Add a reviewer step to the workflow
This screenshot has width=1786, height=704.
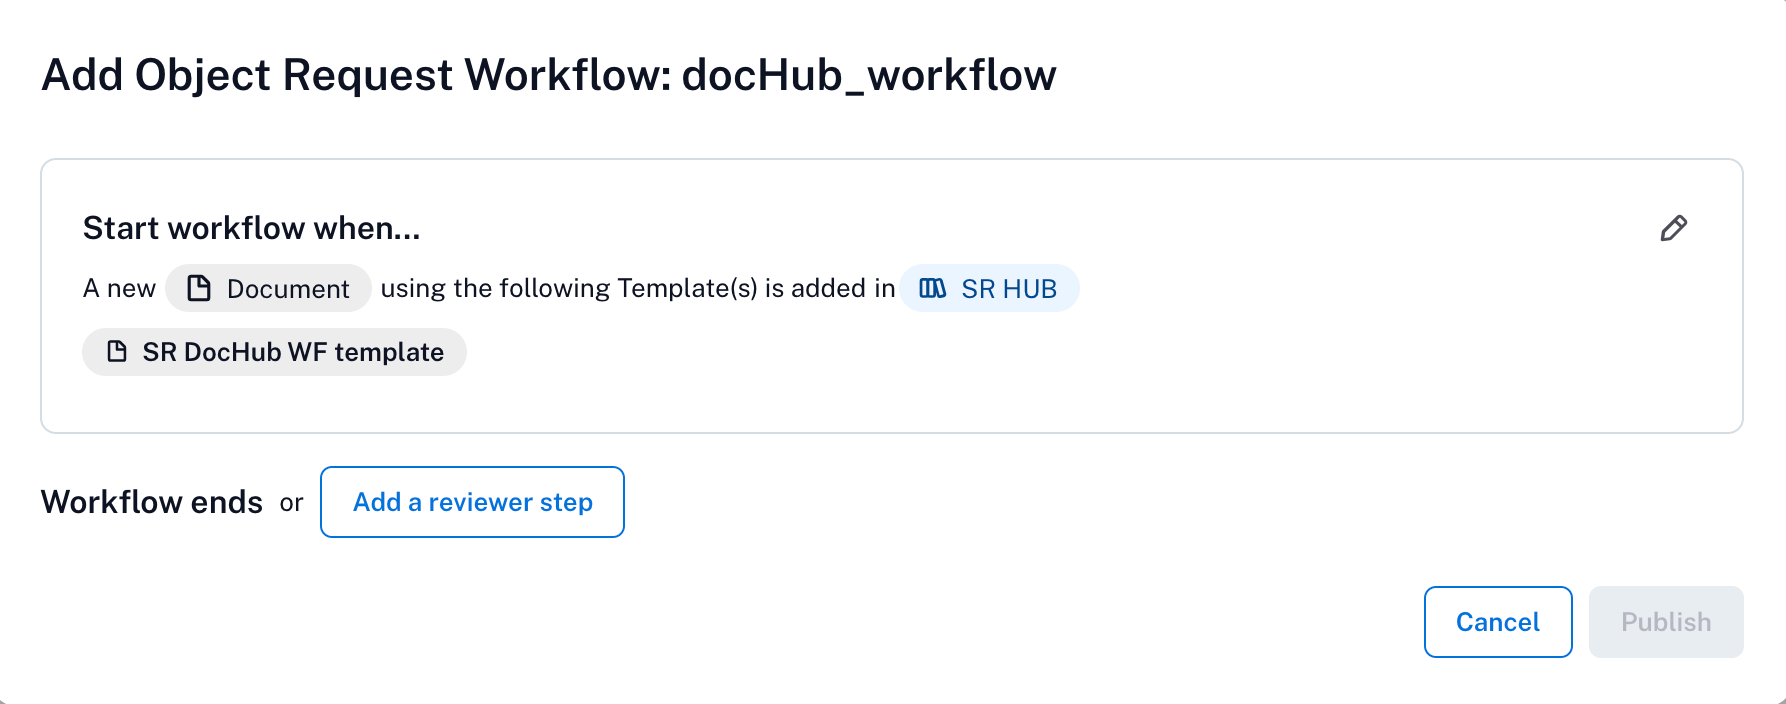tap(472, 502)
